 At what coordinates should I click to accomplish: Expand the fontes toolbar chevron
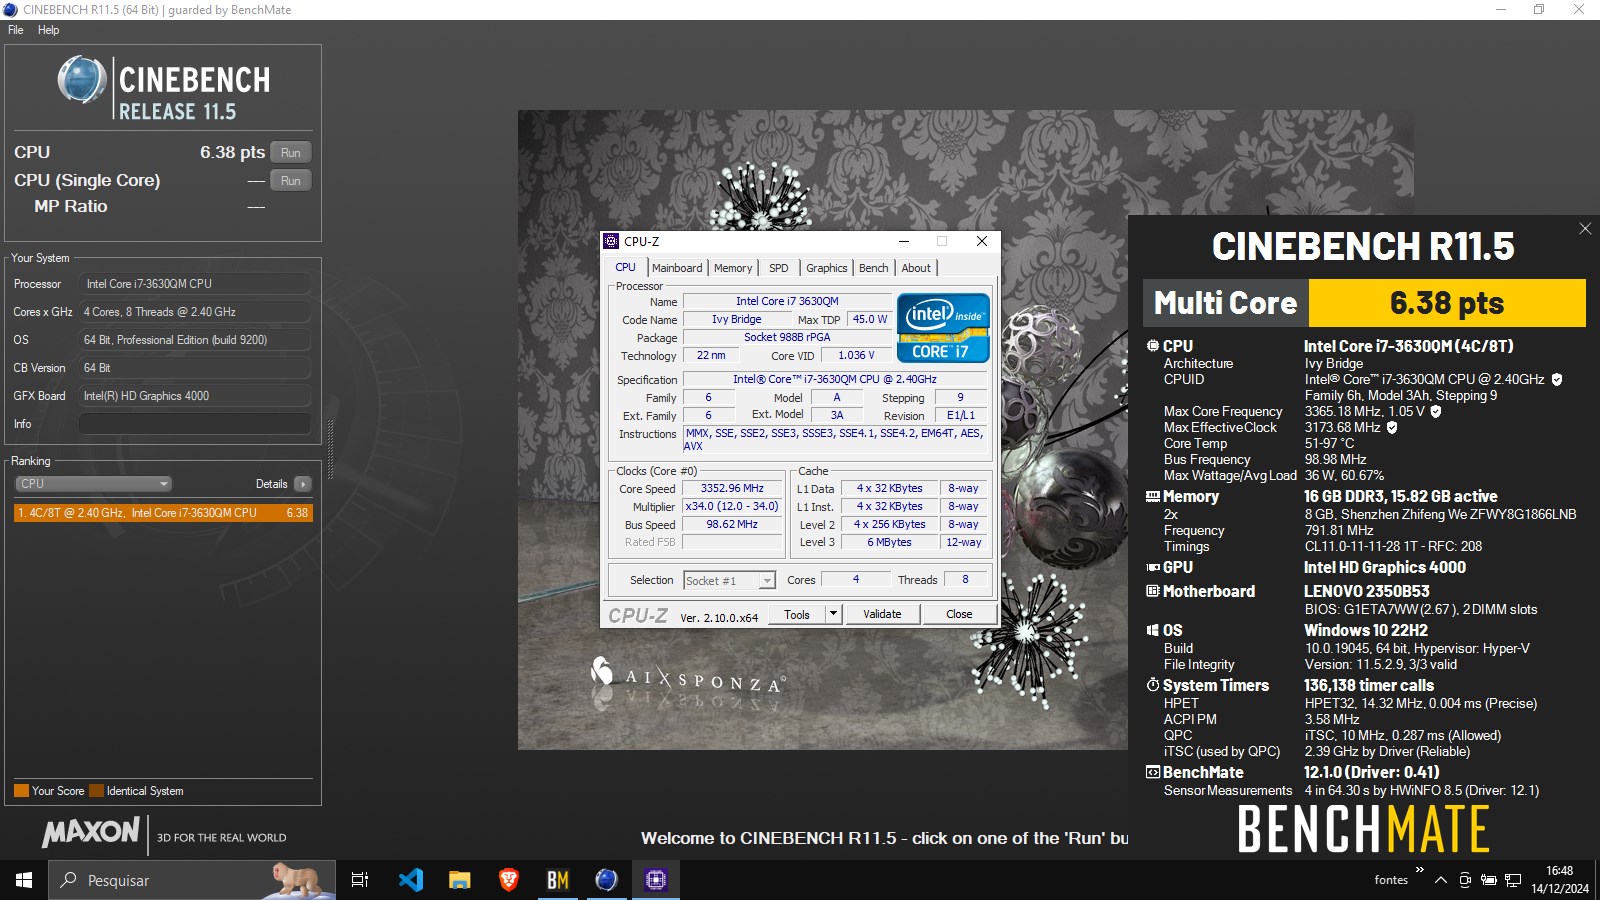[x=1419, y=869]
